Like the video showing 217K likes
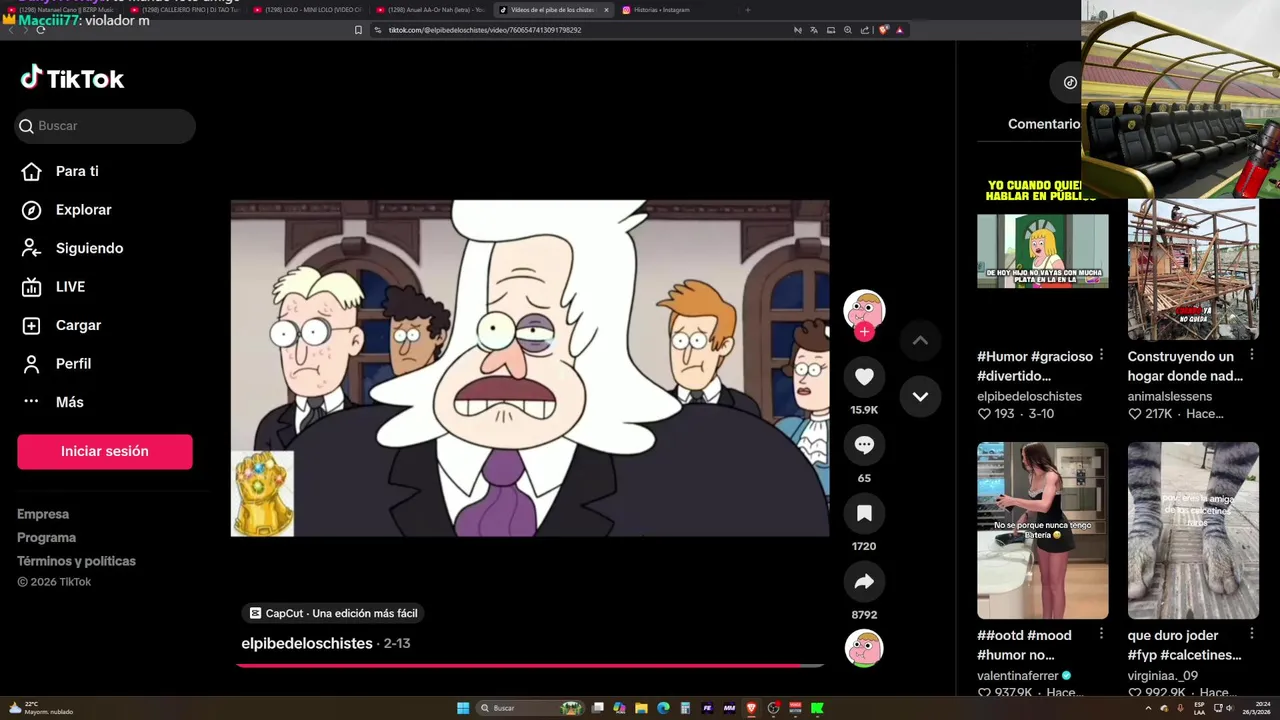 click(x=1135, y=414)
